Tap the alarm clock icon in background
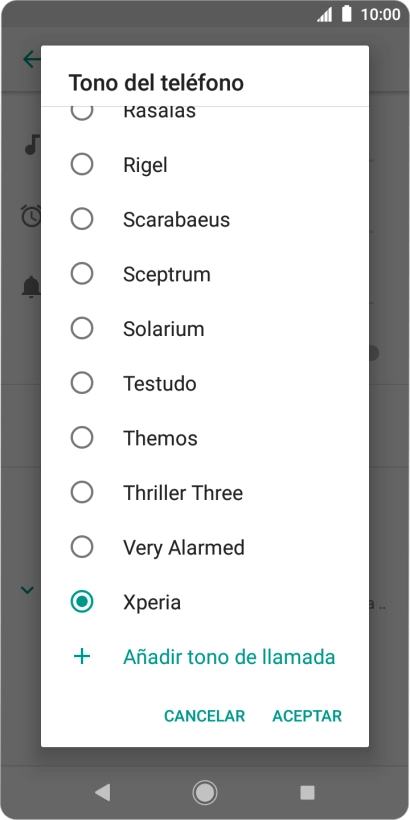410x820 pixels. pos(31,215)
